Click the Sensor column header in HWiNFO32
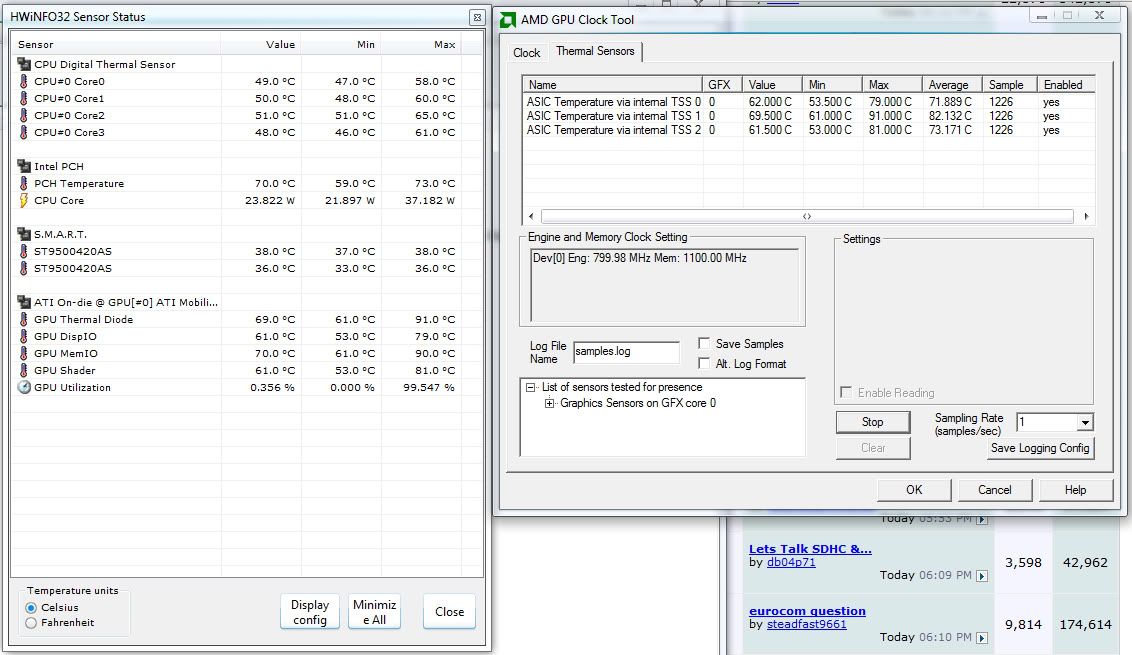1132x655 pixels. (x=117, y=44)
